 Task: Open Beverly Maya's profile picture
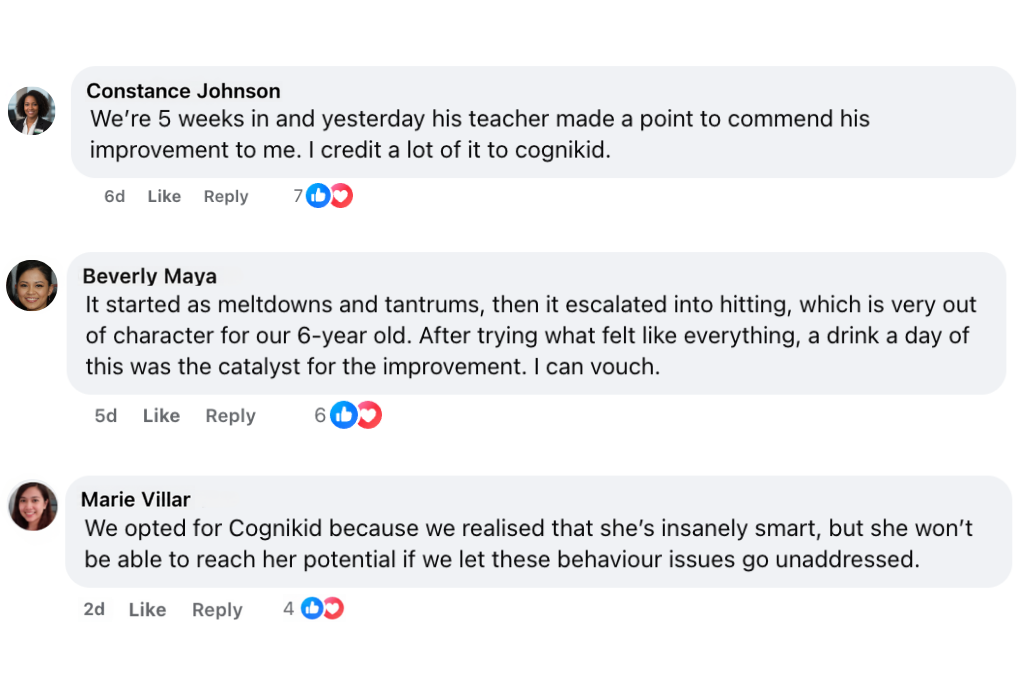(x=32, y=286)
